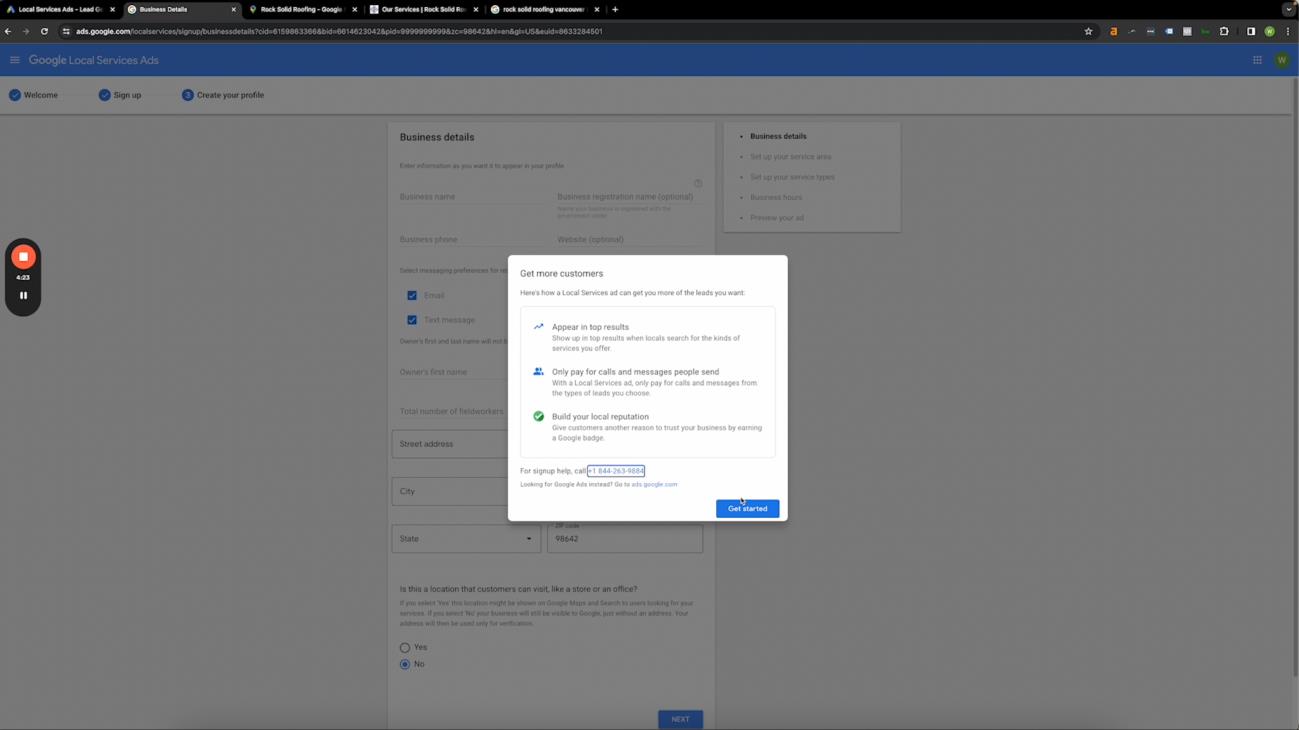Switch to the Our Services Rock Solid tab
Viewport: 1299px width, 730px height.
(422, 9)
